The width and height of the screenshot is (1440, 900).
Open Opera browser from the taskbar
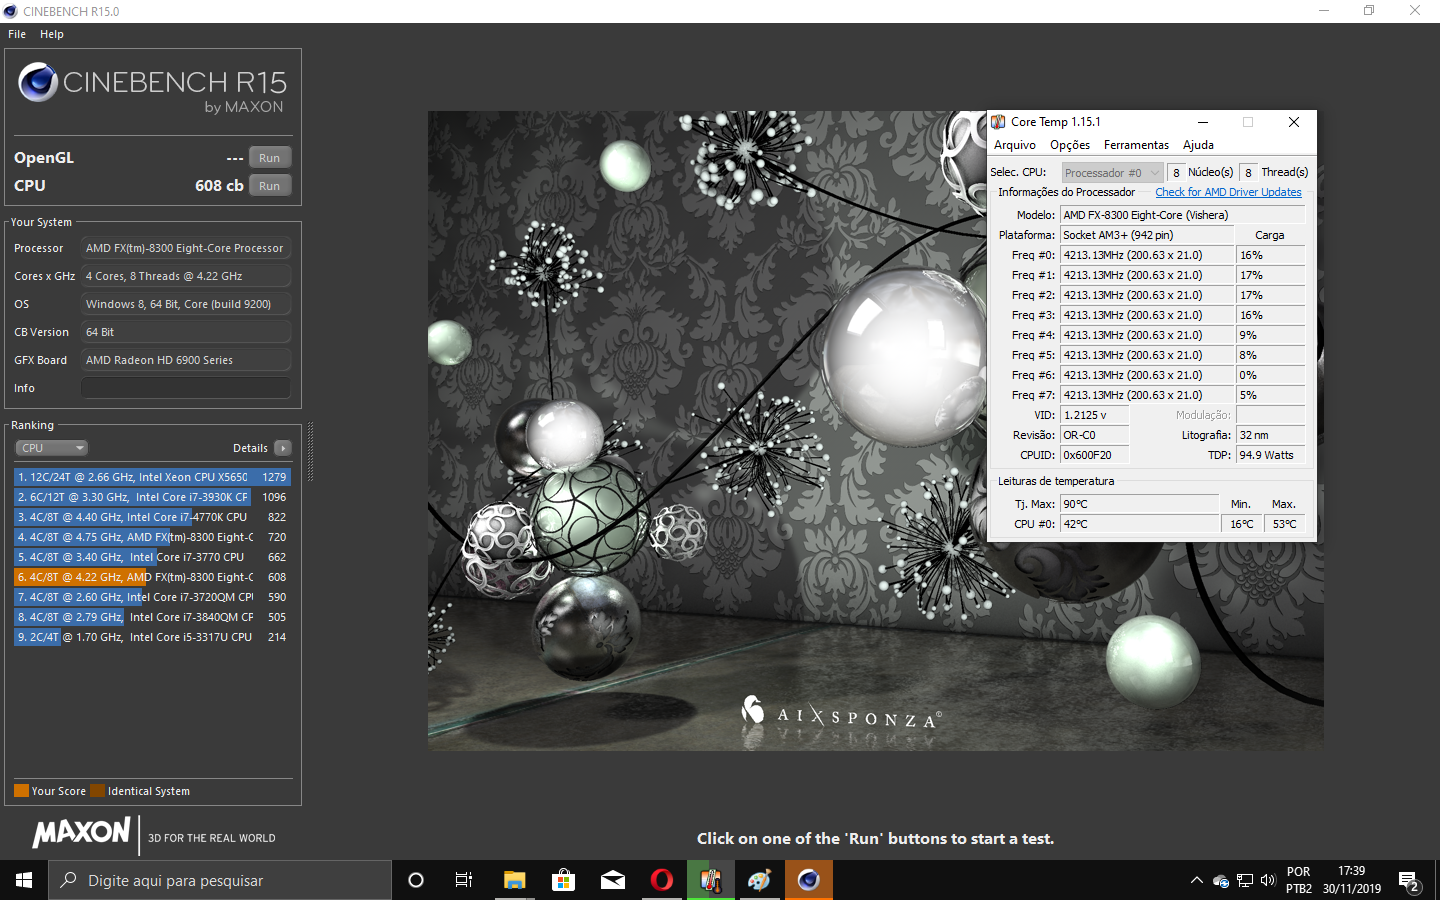(661, 880)
